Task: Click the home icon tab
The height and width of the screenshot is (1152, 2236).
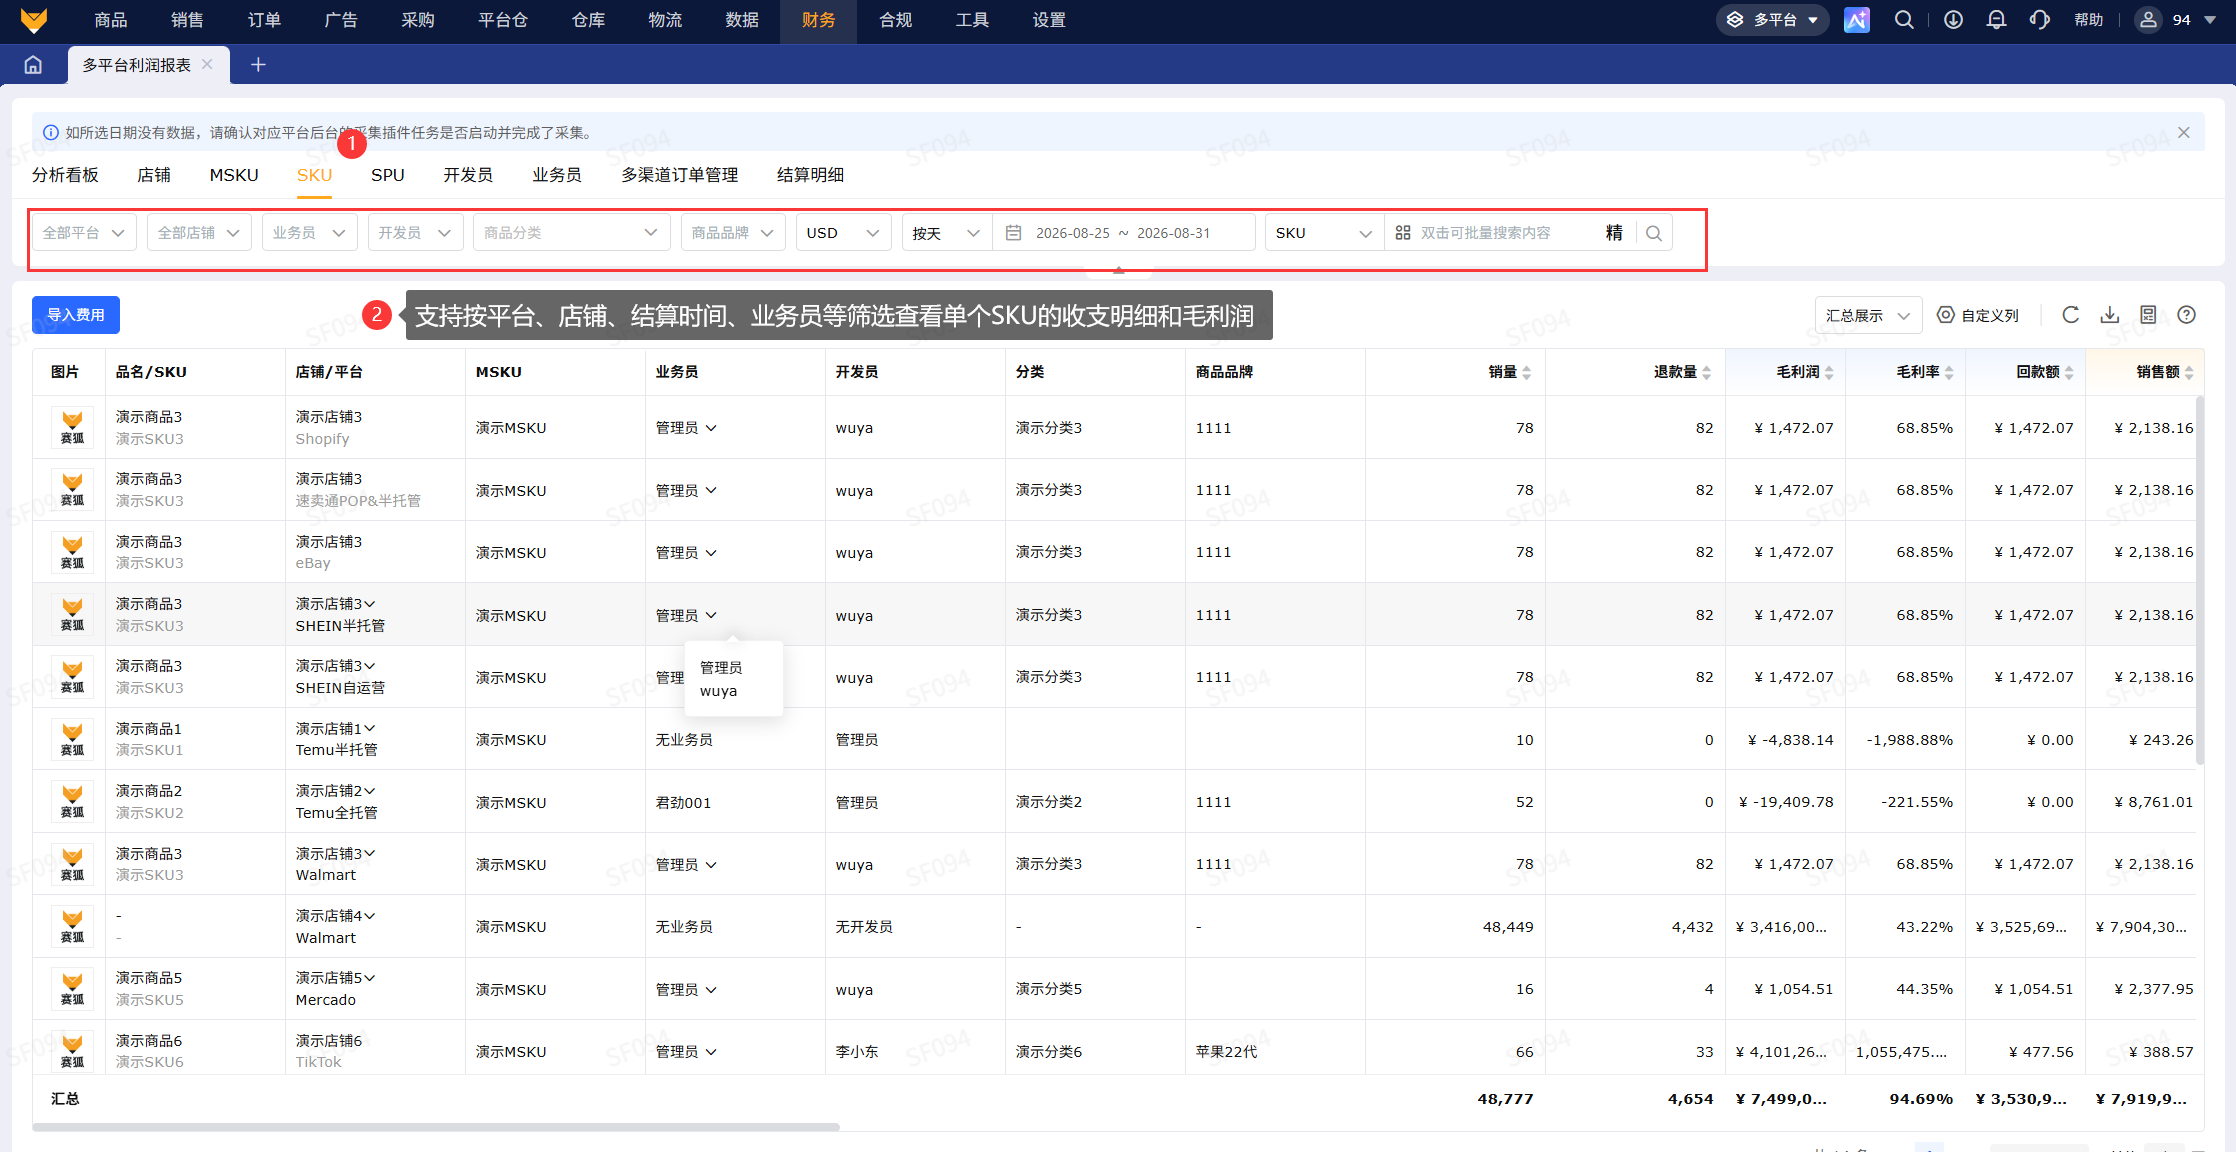Action: click(33, 65)
